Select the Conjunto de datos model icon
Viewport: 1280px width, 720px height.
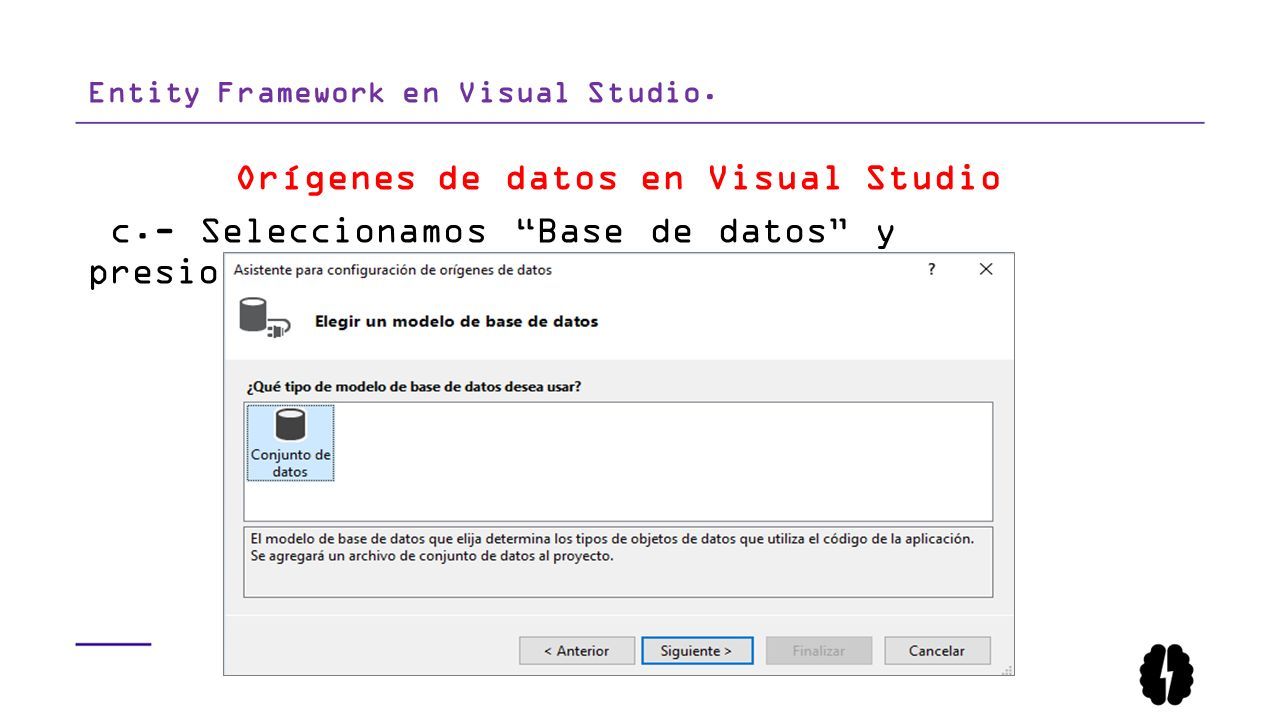point(290,443)
